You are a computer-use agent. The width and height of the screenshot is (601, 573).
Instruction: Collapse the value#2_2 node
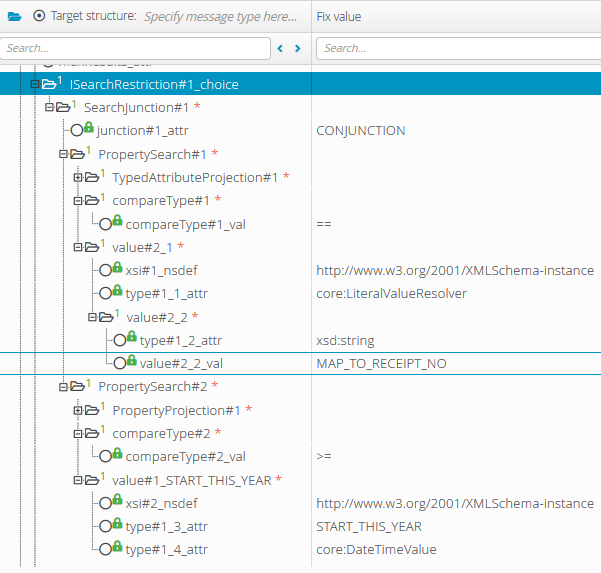point(92,317)
